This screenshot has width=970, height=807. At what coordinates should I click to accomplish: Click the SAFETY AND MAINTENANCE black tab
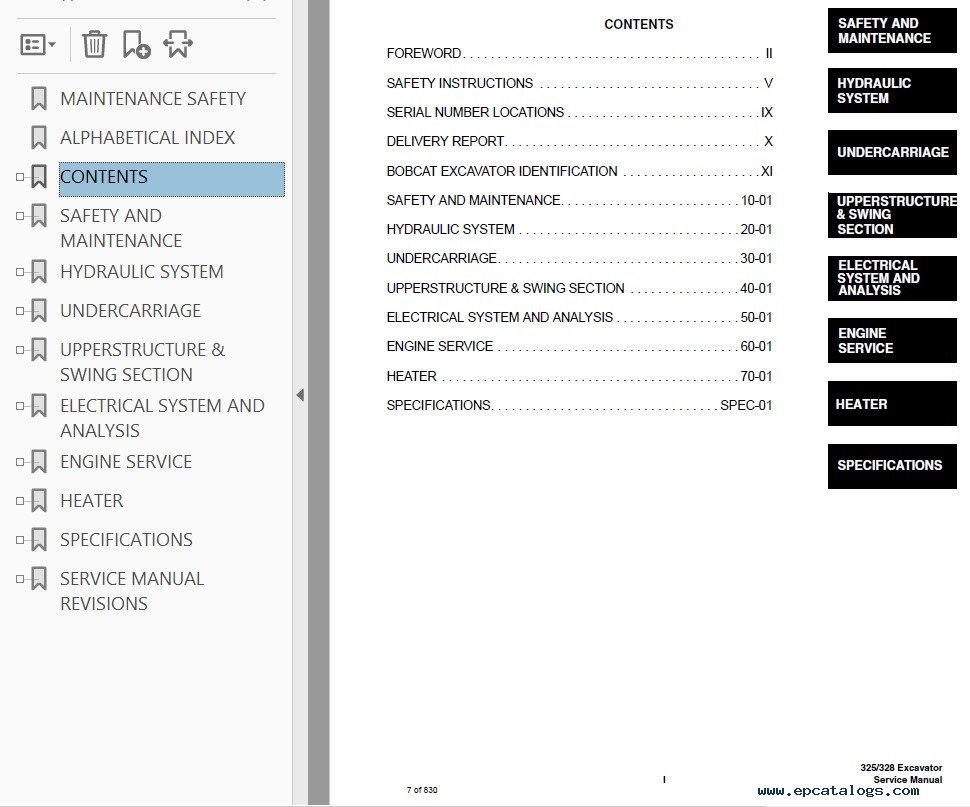(891, 31)
